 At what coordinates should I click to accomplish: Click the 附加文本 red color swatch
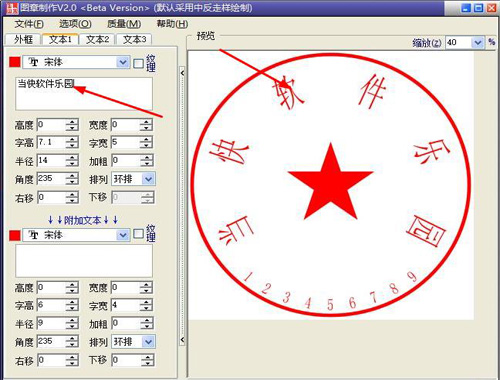pyautogui.click(x=15, y=235)
